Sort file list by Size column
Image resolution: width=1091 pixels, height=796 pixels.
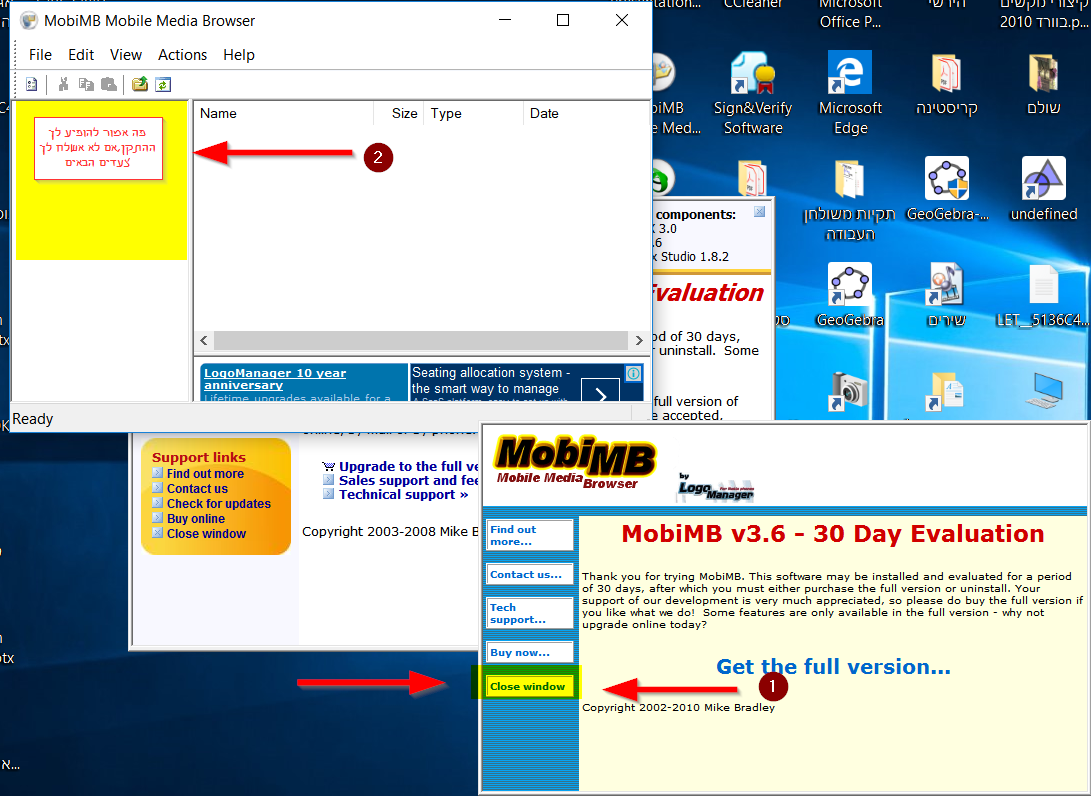(399, 113)
